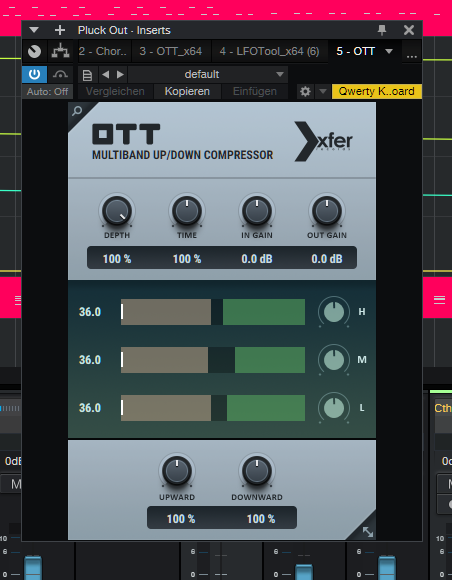Open the inserts window menu arrow
The image size is (452, 580).
34,30
